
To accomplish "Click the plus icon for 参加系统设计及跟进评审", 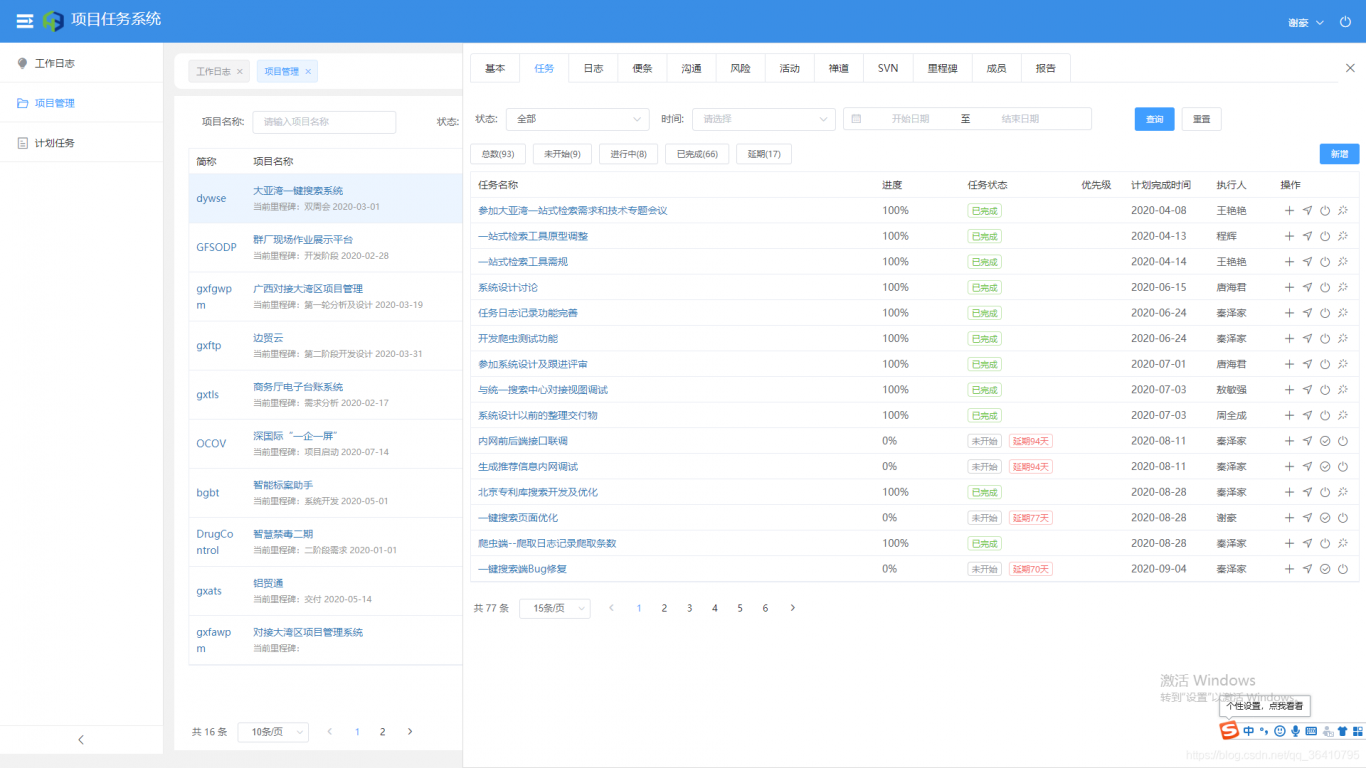I will pyautogui.click(x=1289, y=364).
